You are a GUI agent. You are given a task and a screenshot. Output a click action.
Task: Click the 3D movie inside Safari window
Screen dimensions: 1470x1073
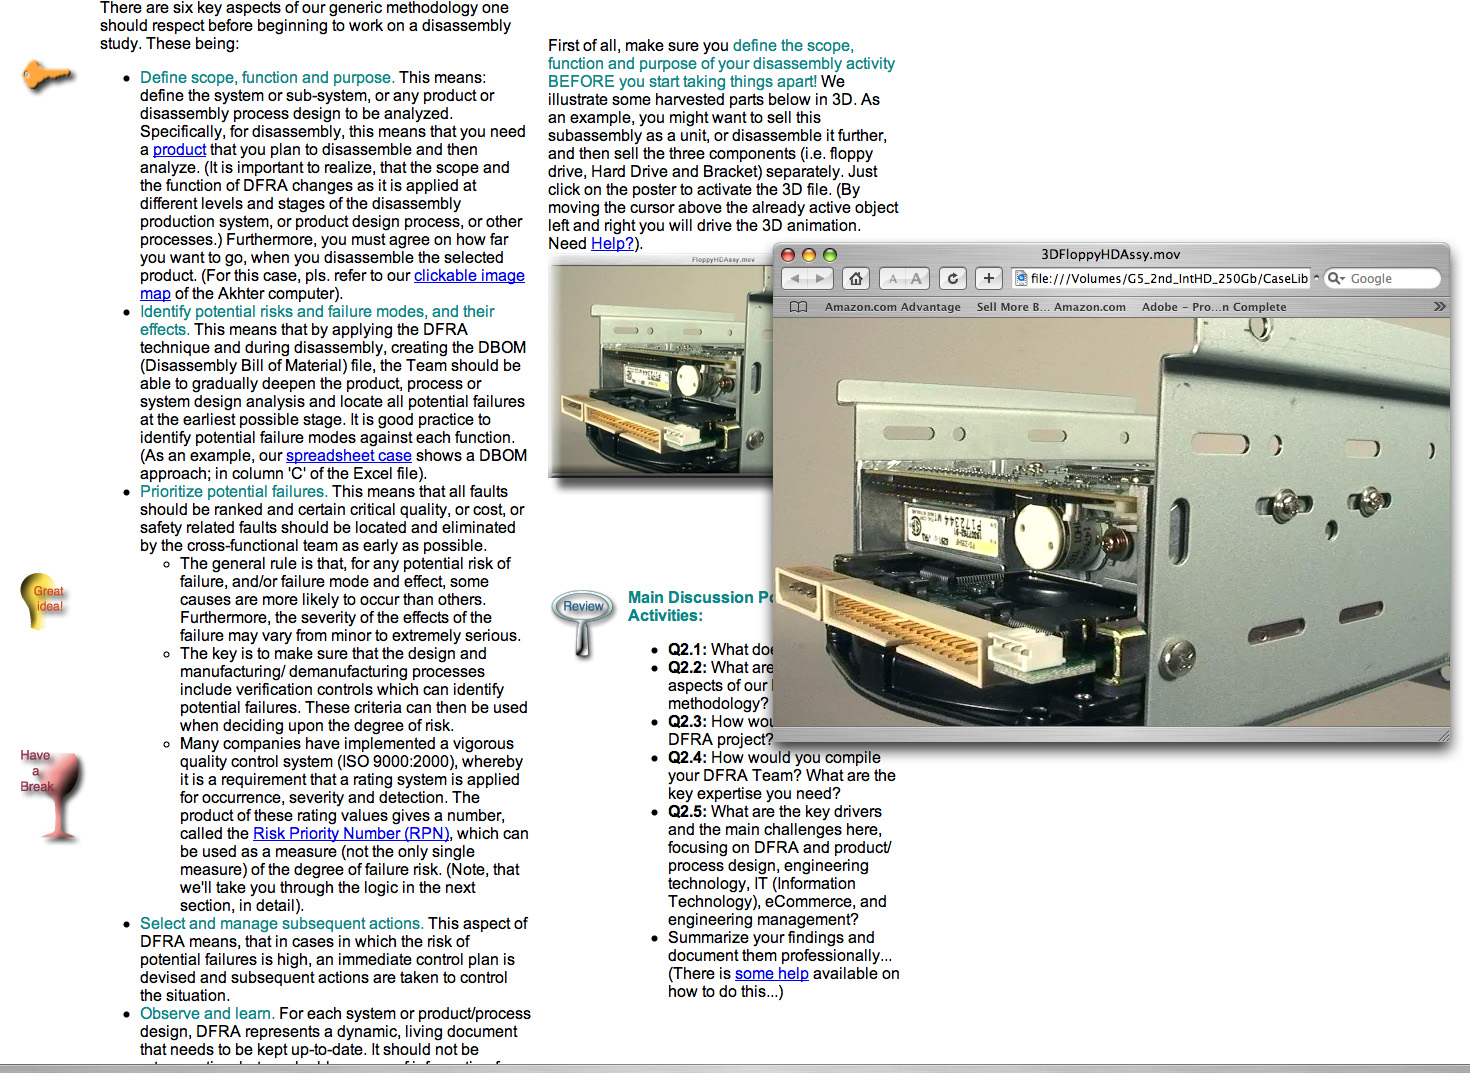[x=1111, y=522]
